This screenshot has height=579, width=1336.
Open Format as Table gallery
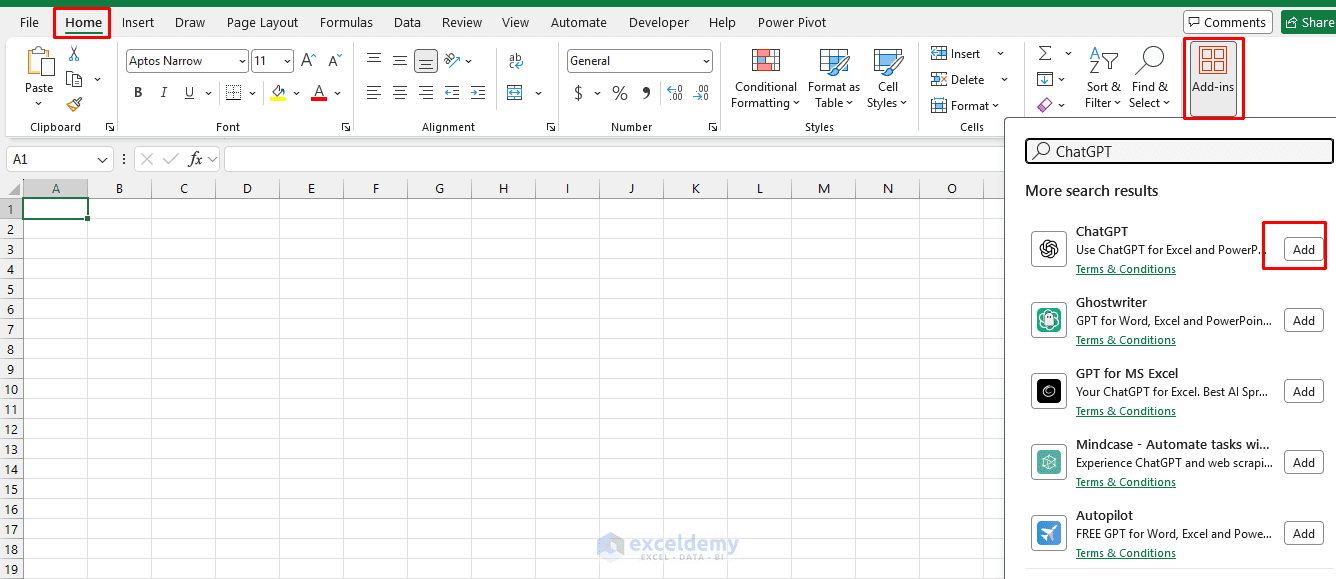[835, 79]
